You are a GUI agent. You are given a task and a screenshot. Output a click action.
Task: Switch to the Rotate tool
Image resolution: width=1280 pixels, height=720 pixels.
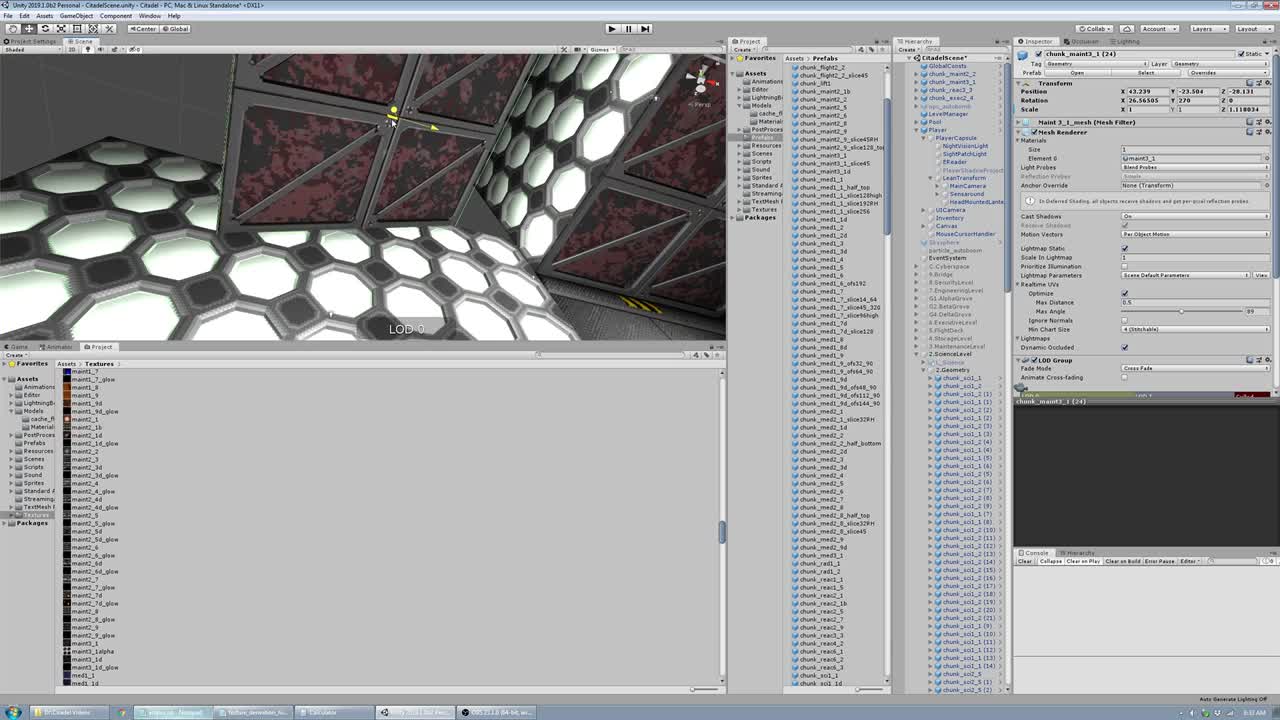45,29
